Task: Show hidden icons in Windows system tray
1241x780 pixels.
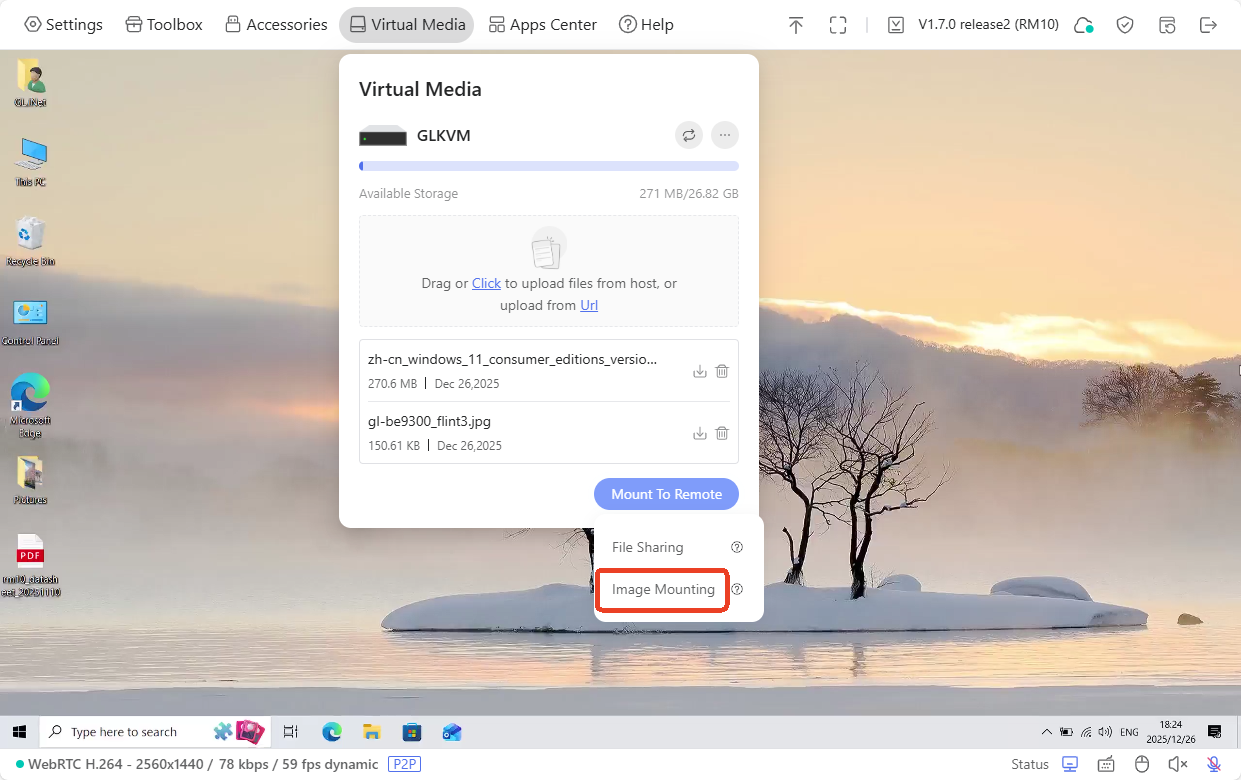Action: [1047, 732]
